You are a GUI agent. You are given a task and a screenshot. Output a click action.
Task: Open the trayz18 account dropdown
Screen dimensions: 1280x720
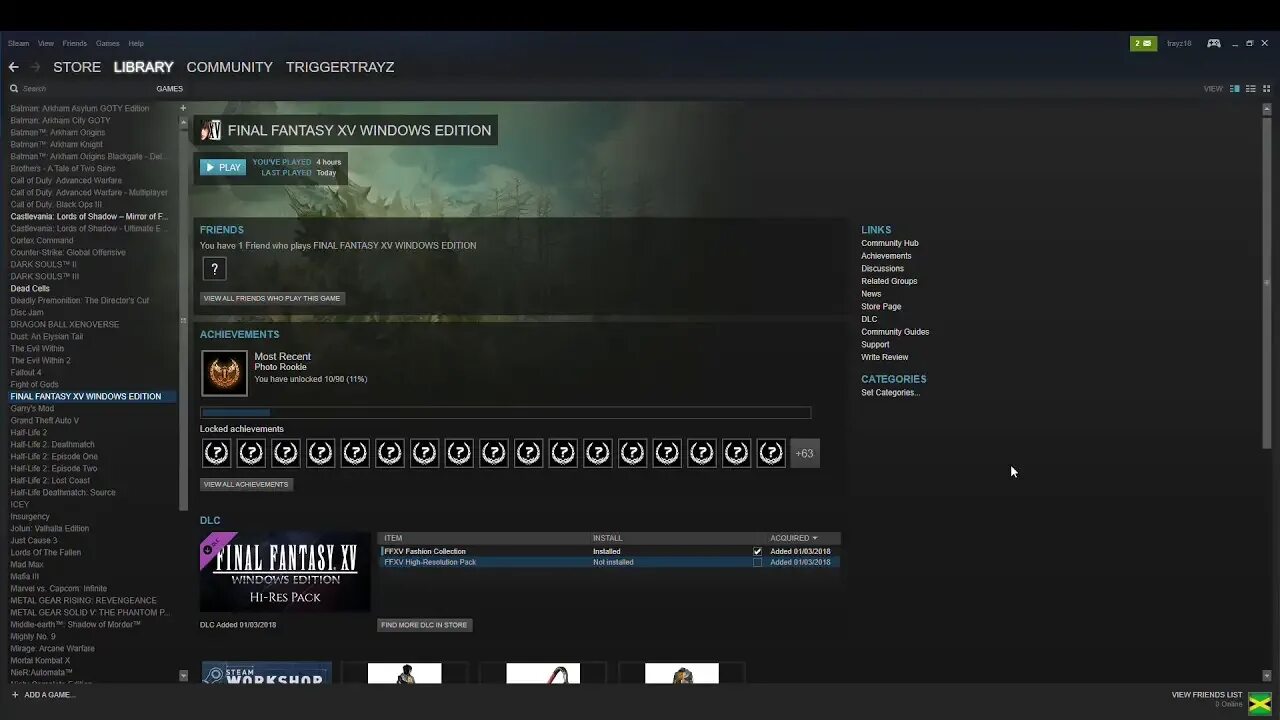1179,43
